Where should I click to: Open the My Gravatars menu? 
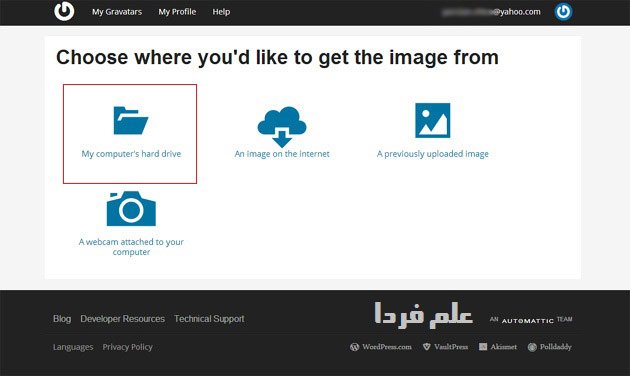coord(117,12)
